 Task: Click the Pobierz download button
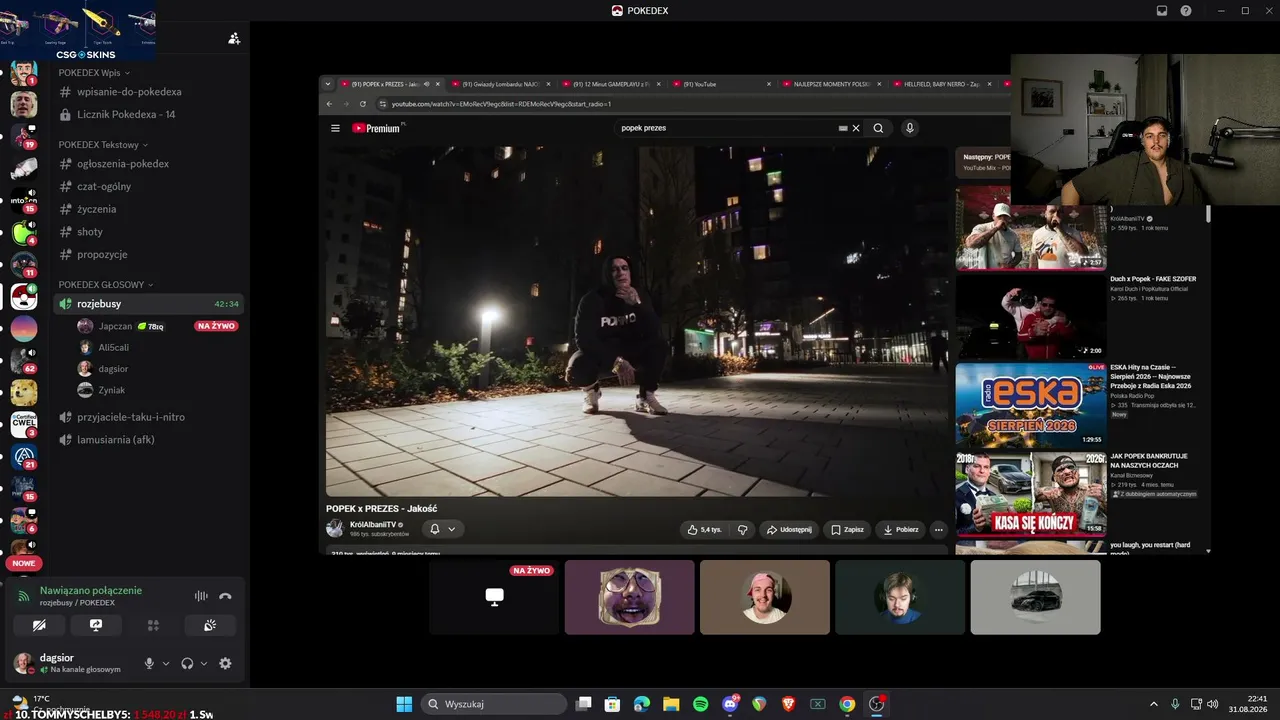click(900, 530)
